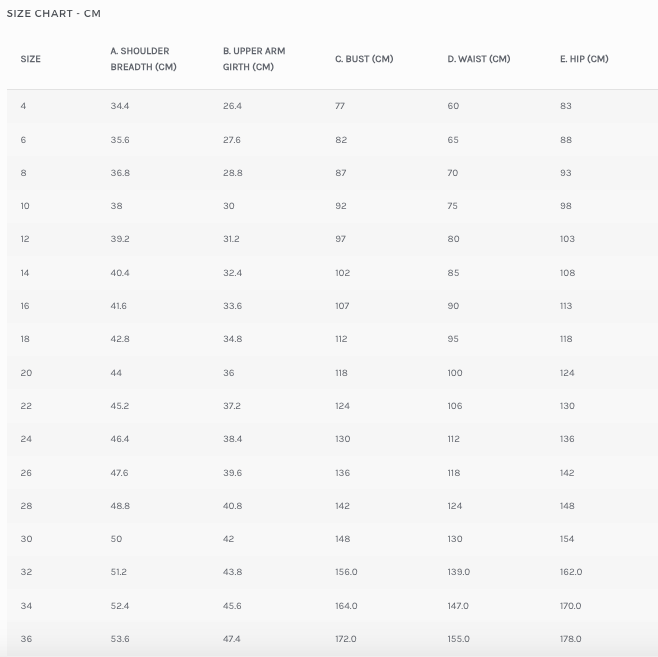
Task: Click the hip value for size 10
Action: point(566,206)
